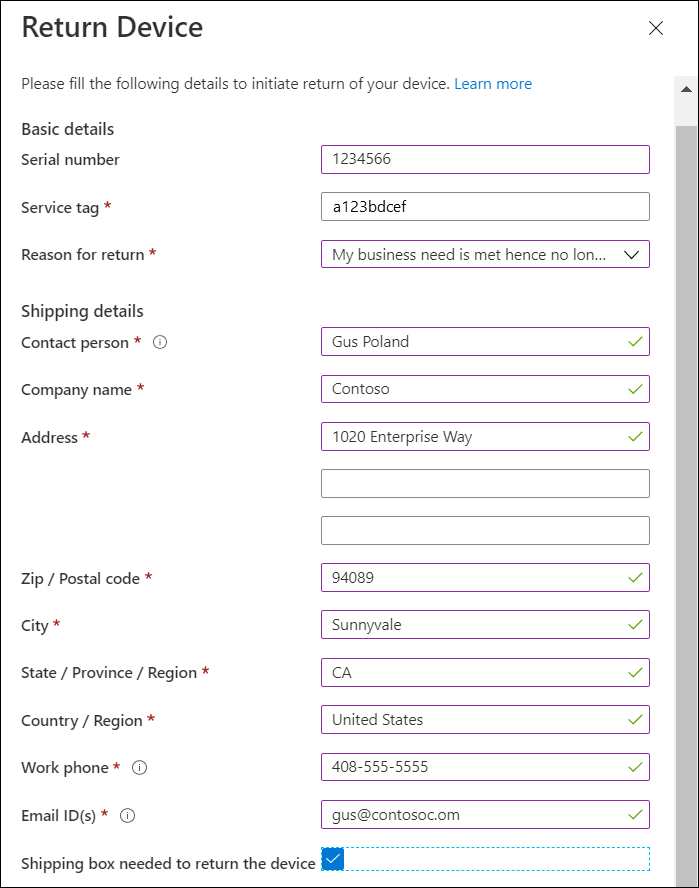
Task: Click the State field showing CA
Action: coord(485,672)
